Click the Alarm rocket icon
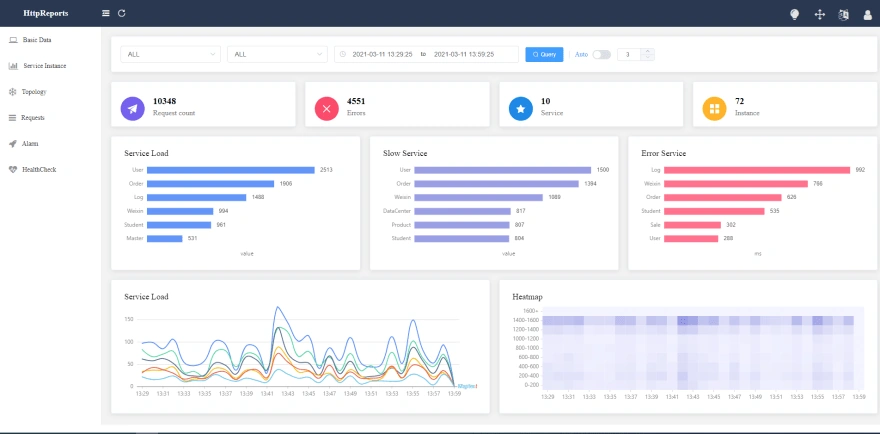This screenshot has height=434, width=880. 12,143
